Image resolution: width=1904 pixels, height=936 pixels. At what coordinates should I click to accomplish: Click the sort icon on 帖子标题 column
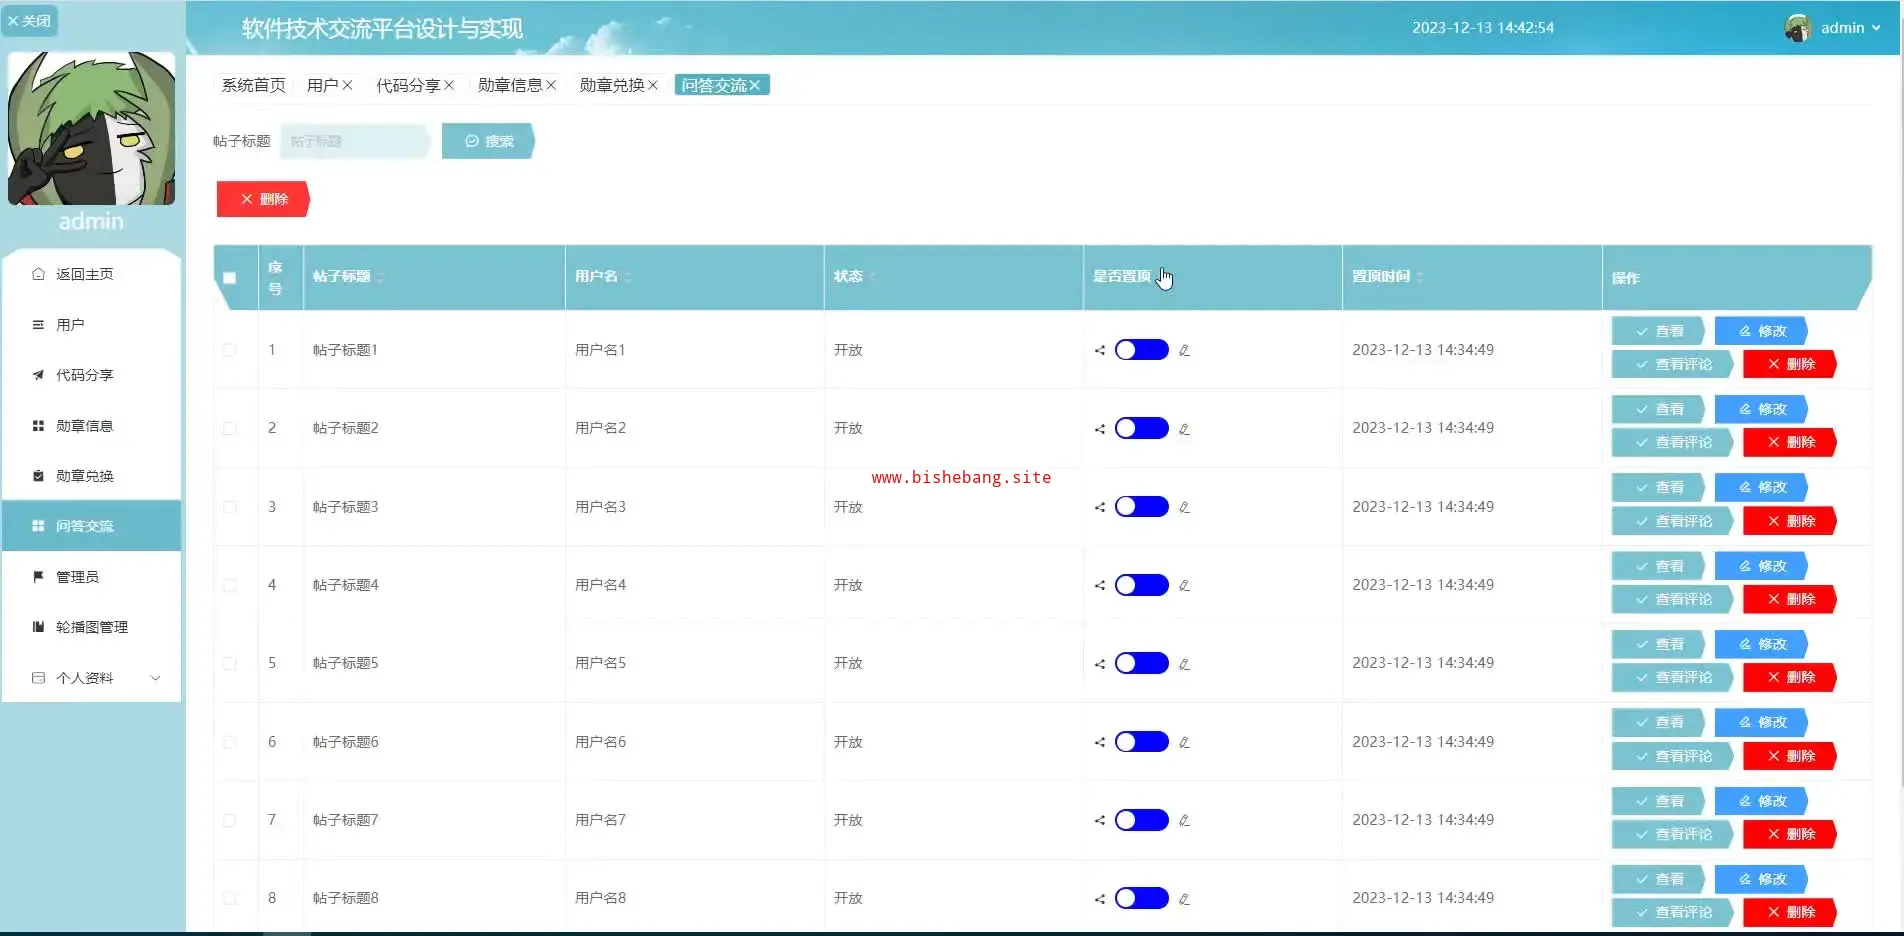pos(381,277)
